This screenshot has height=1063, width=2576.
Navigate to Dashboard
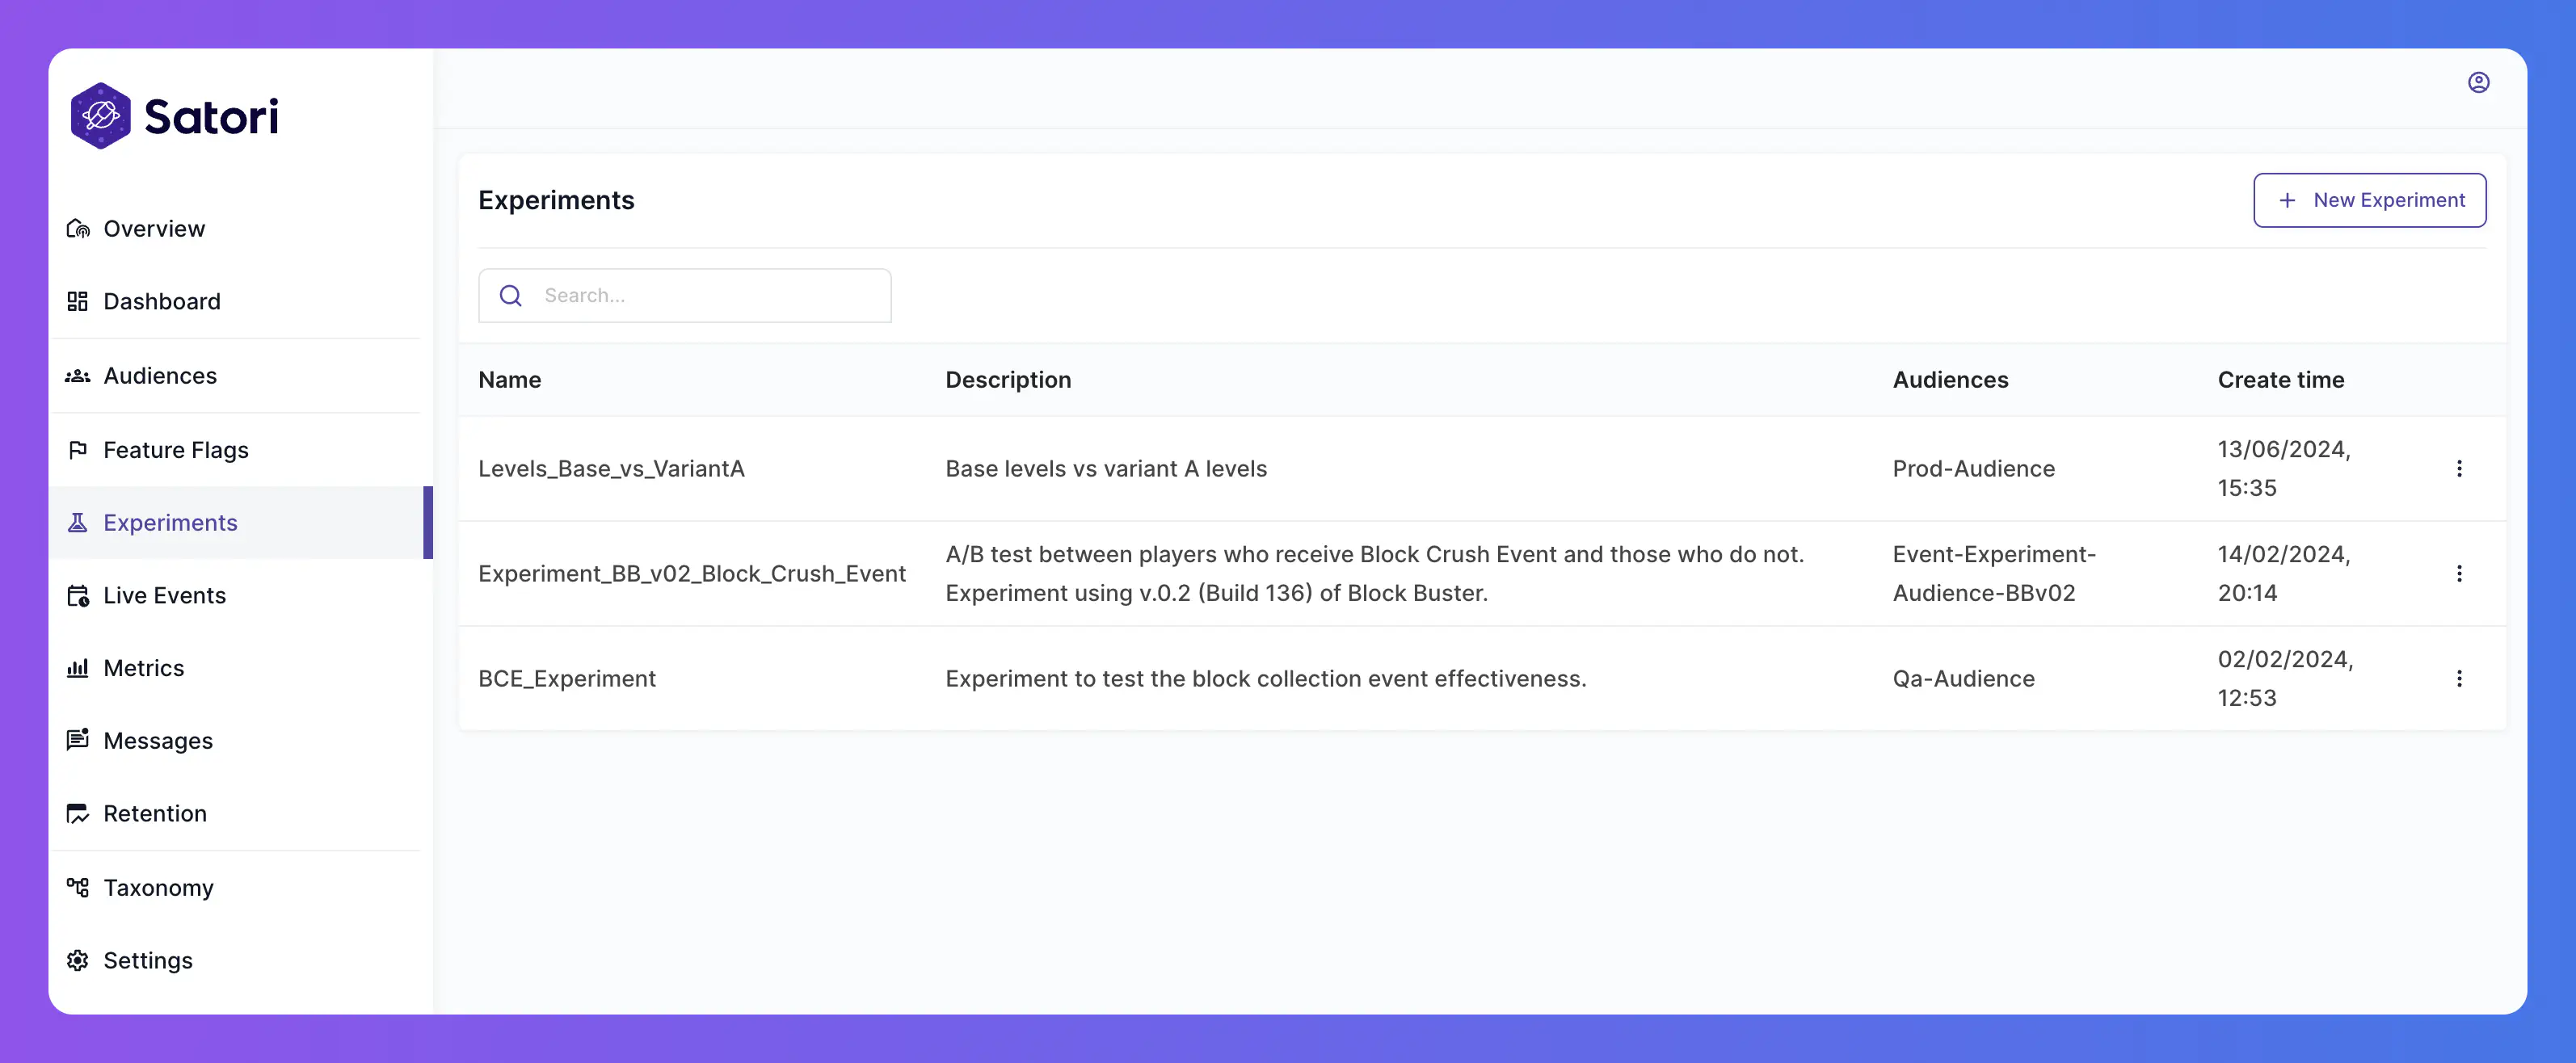[161, 300]
